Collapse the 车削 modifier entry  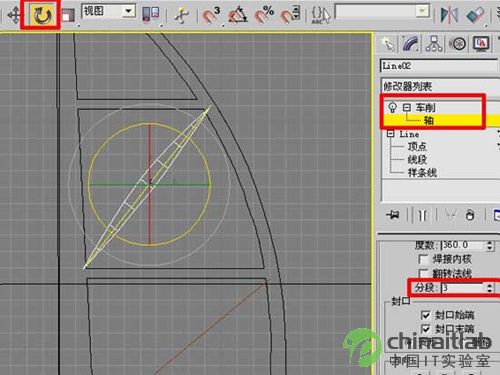[406, 107]
